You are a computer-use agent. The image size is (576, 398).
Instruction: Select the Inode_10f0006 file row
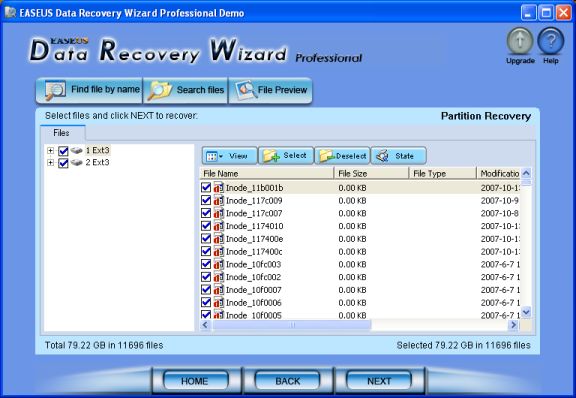[x=360, y=302]
